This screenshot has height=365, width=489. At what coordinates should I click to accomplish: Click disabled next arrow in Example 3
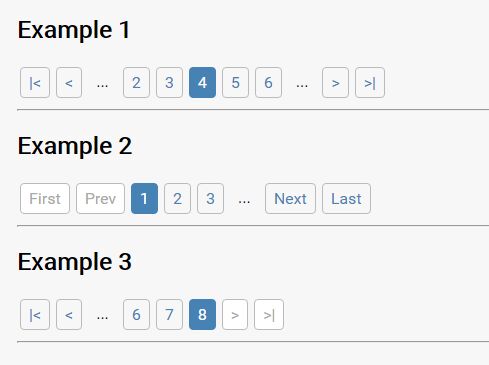235,315
